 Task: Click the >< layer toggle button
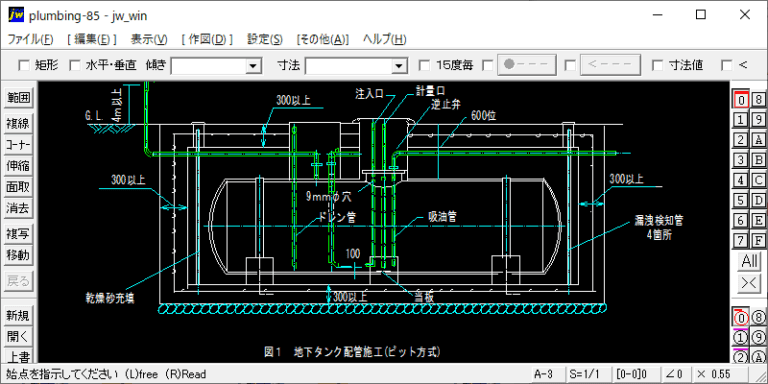[x=749, y=284]
